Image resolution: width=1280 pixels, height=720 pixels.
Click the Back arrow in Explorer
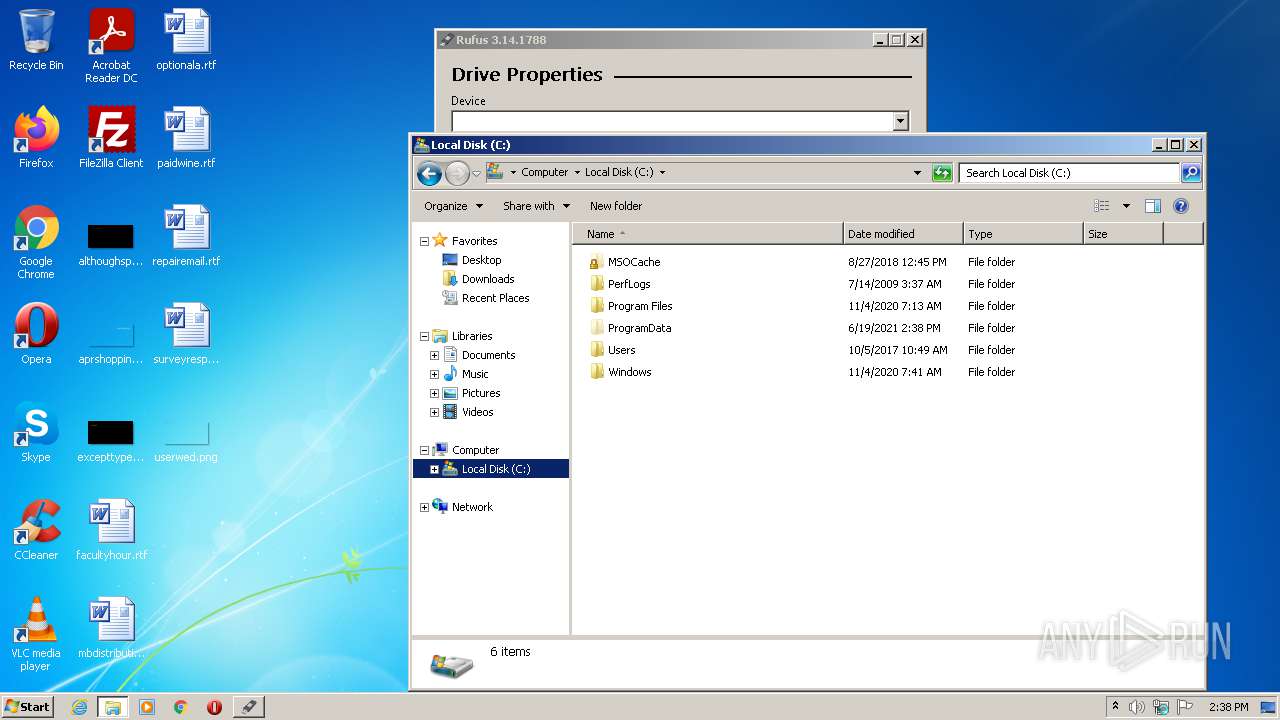point(429,173)
